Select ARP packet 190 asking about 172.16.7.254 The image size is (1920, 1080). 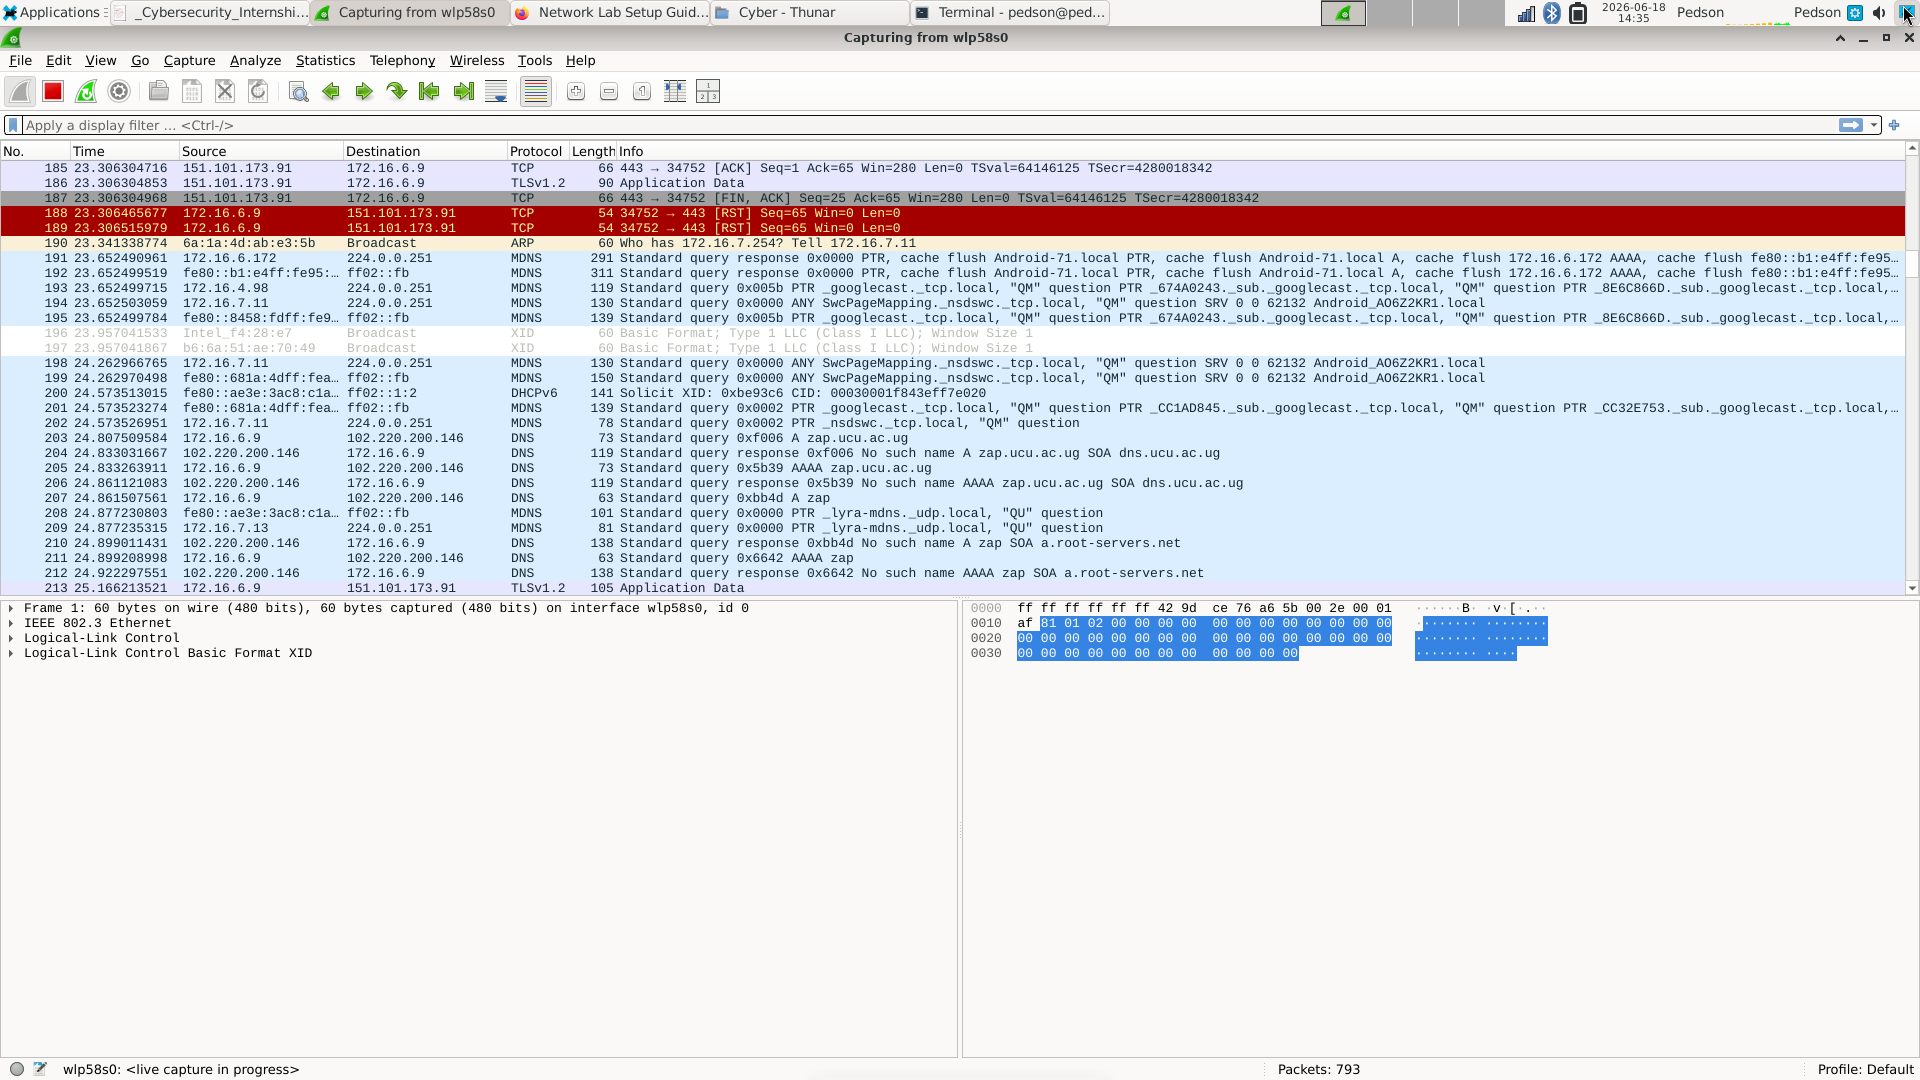(952, 243)
